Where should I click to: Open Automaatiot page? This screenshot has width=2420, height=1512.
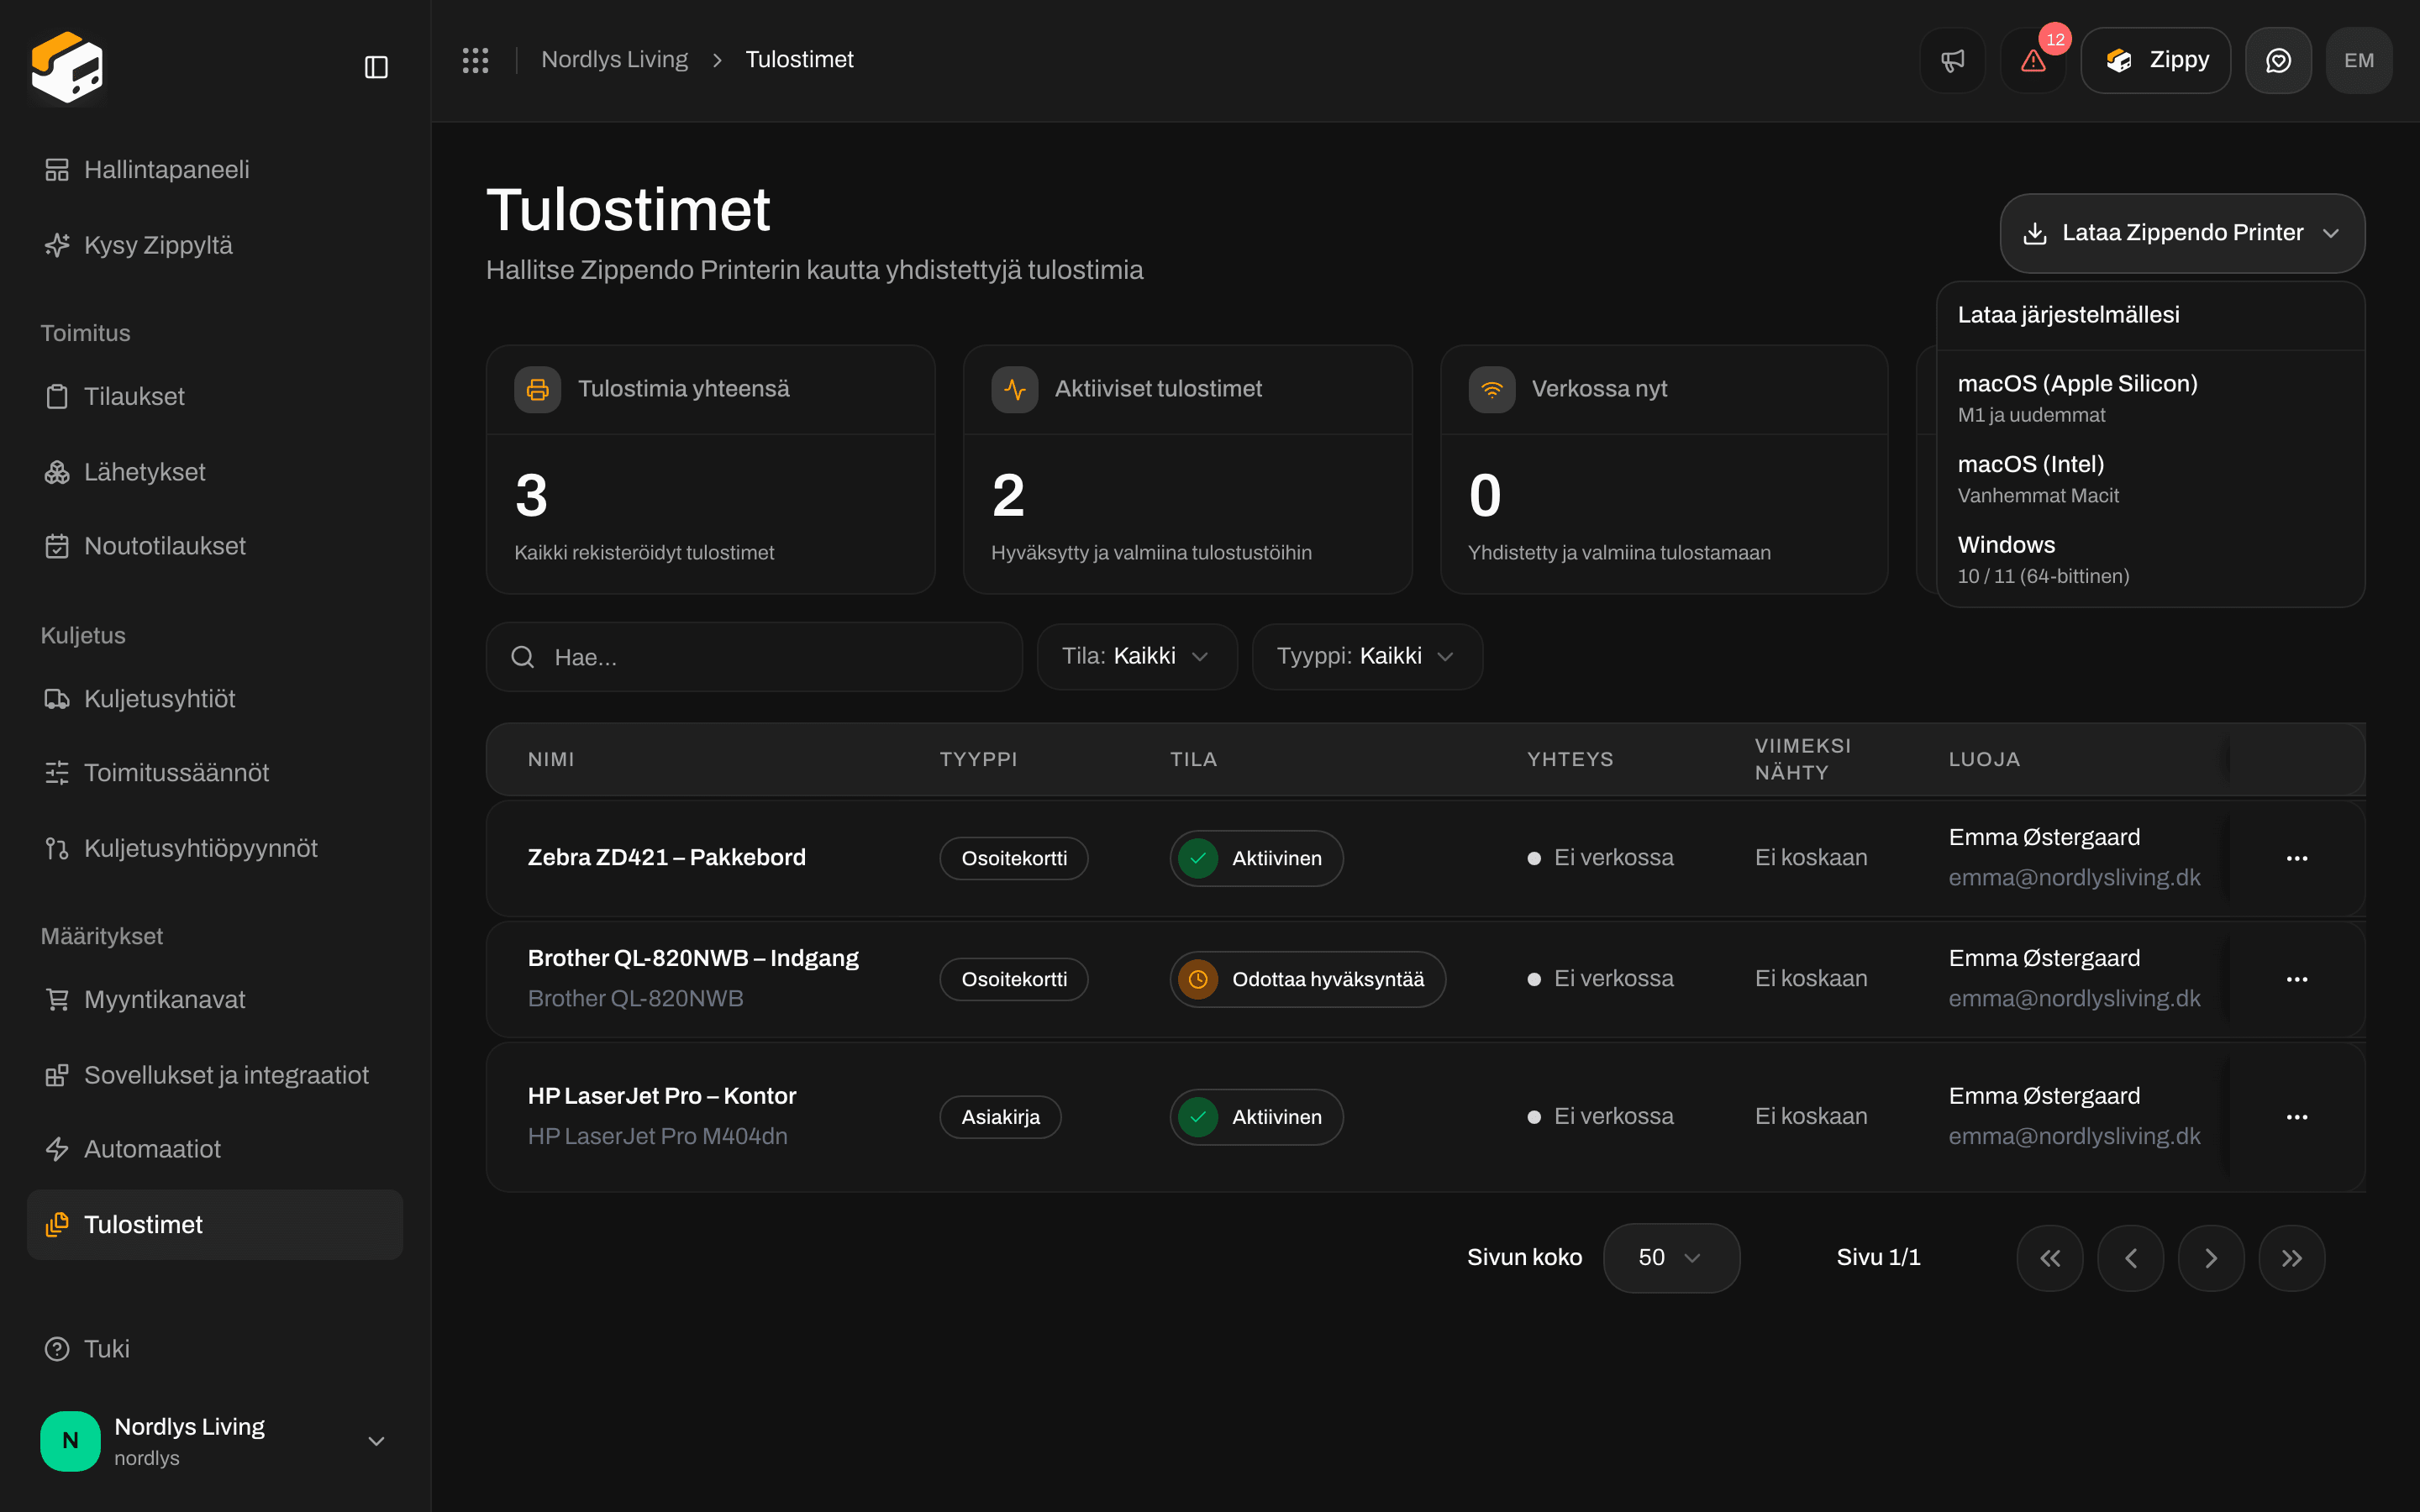(x=215, y=1149)
